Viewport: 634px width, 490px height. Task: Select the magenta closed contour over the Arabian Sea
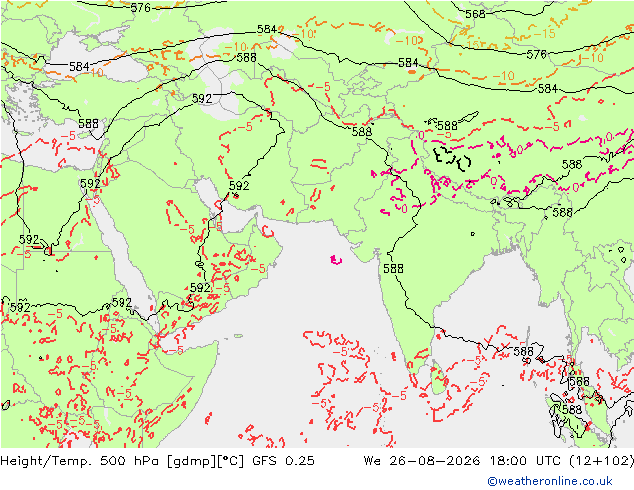tap(336, 260)
